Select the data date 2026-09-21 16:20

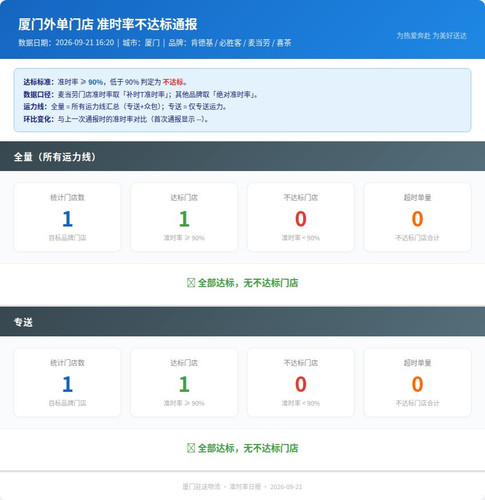[85, 43]
